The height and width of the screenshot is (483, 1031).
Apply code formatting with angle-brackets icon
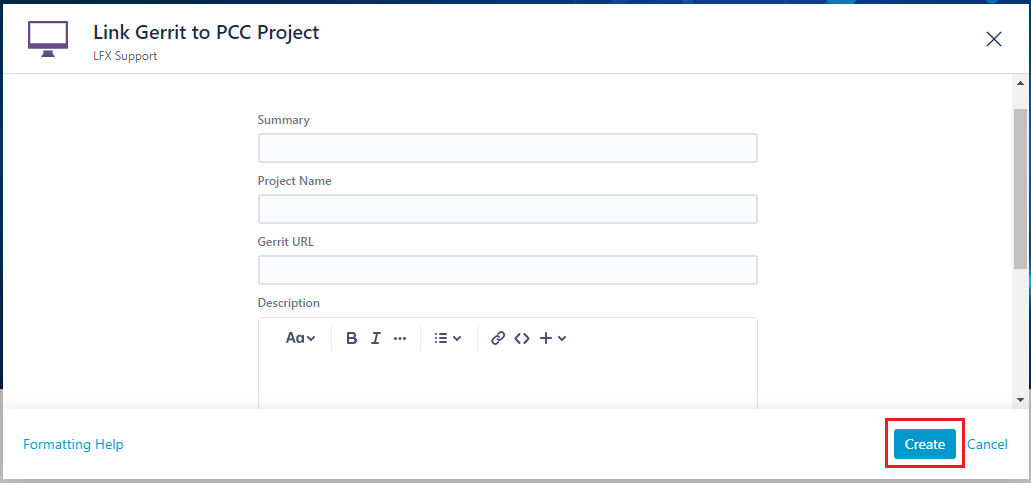point(522,338)
